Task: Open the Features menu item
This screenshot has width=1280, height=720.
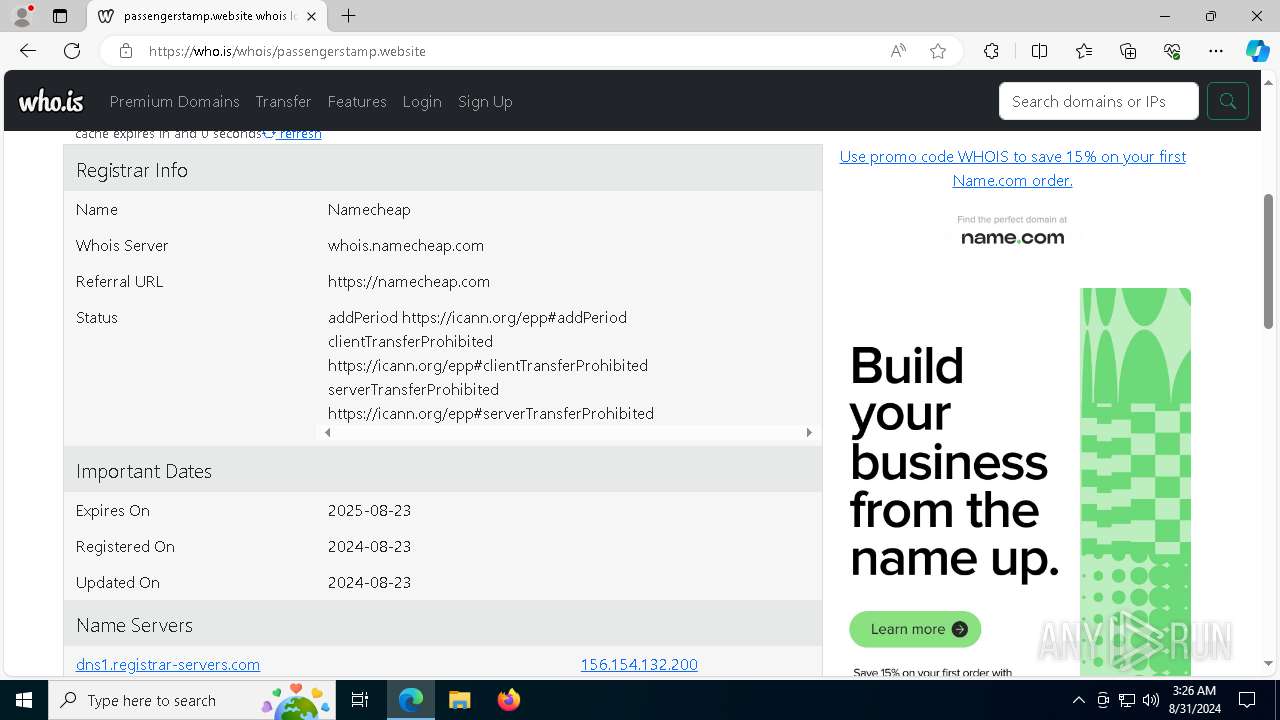Action: point(357,101)
